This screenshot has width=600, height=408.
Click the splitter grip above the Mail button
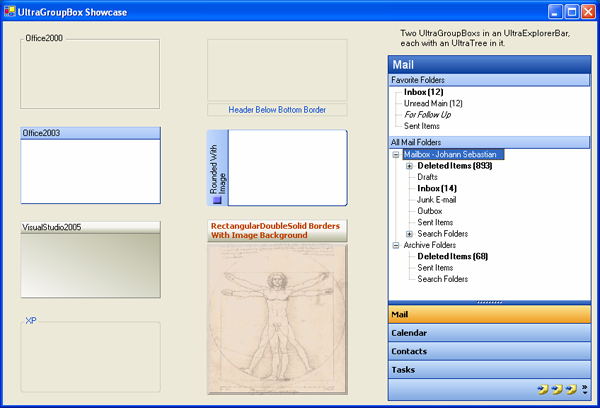[489, 301]
